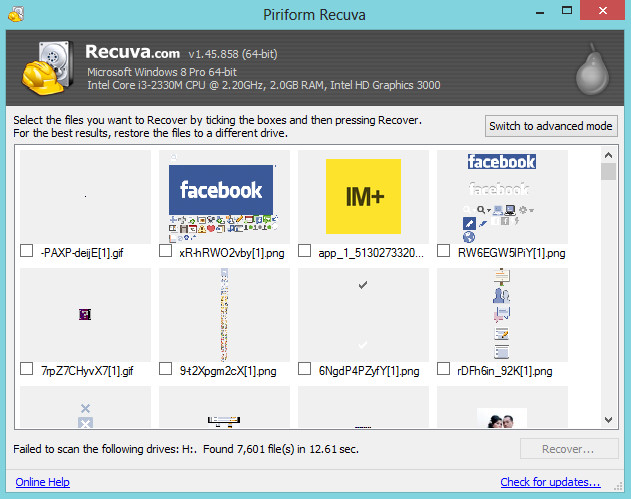Tick the checkbox for 7rpZ7CHyvX7[1].gif
This screenshot has height=499, width=631.
click(x=27, y=369)
